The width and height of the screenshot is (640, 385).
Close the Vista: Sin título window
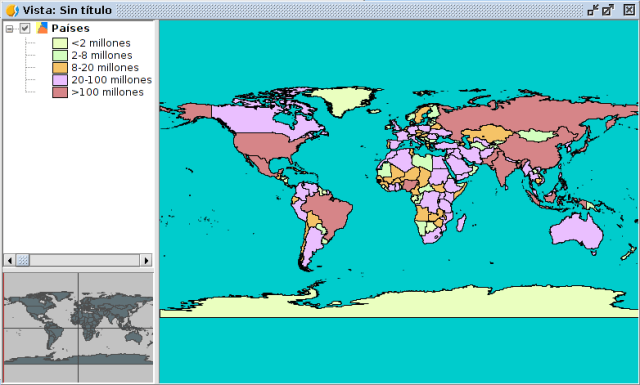(x=629, y=10)
